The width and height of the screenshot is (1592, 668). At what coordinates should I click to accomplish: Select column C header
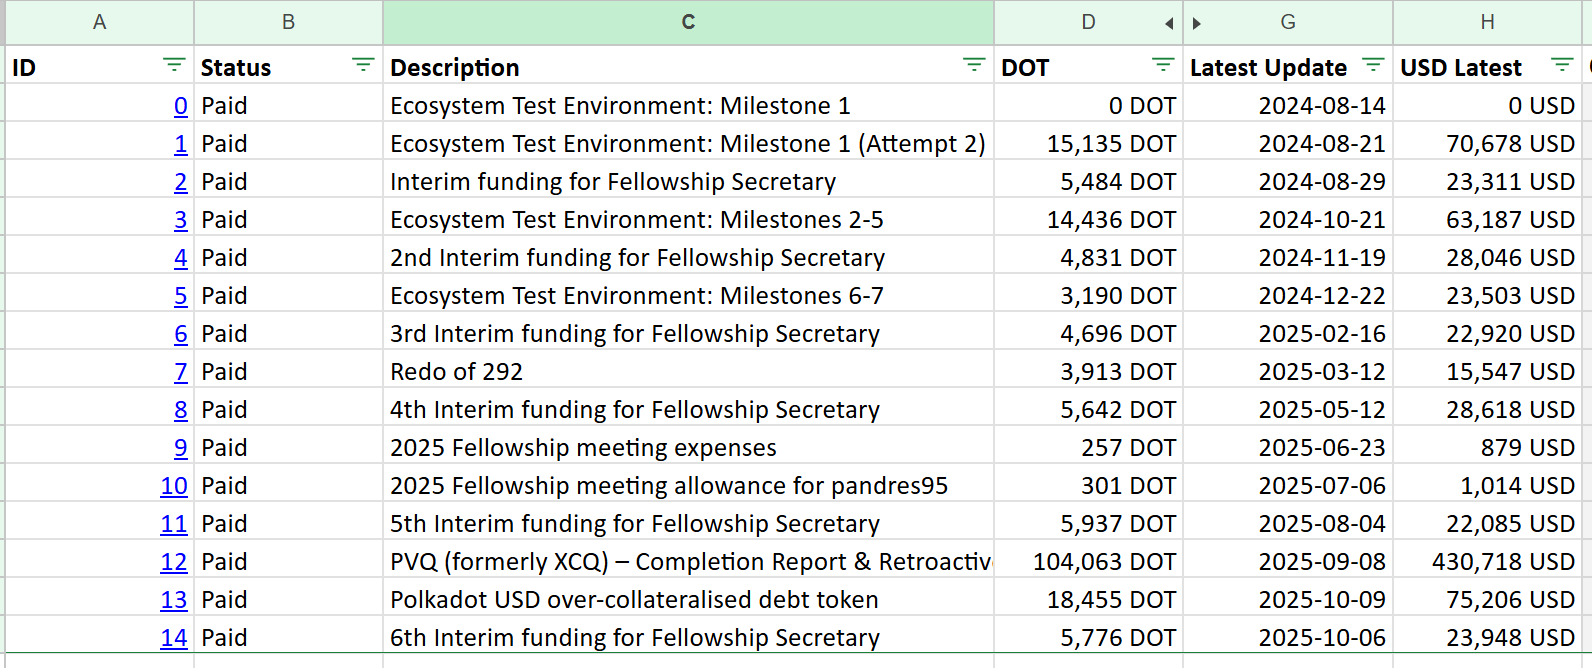point(688,22)
